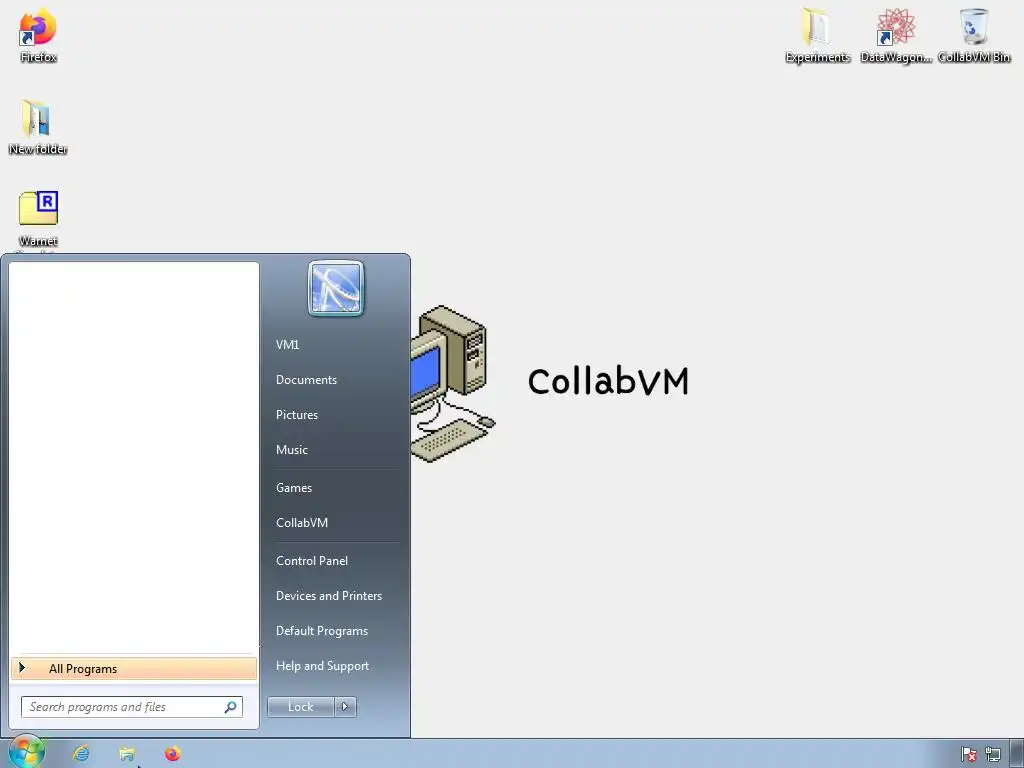Open the CollabVM Bin recycle icon

tap(974, 36)
